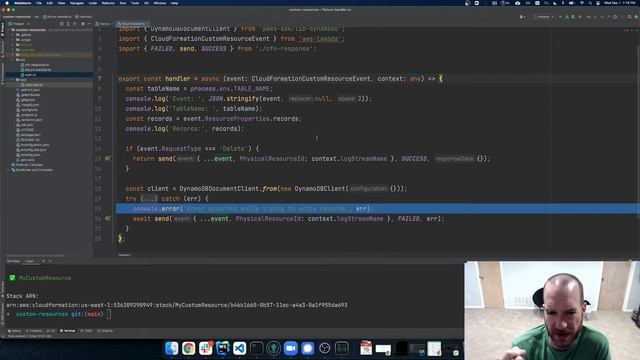Open fixture-handler.ts in project tree
This screenshot has width=640, height=360.
coord(36,70)
